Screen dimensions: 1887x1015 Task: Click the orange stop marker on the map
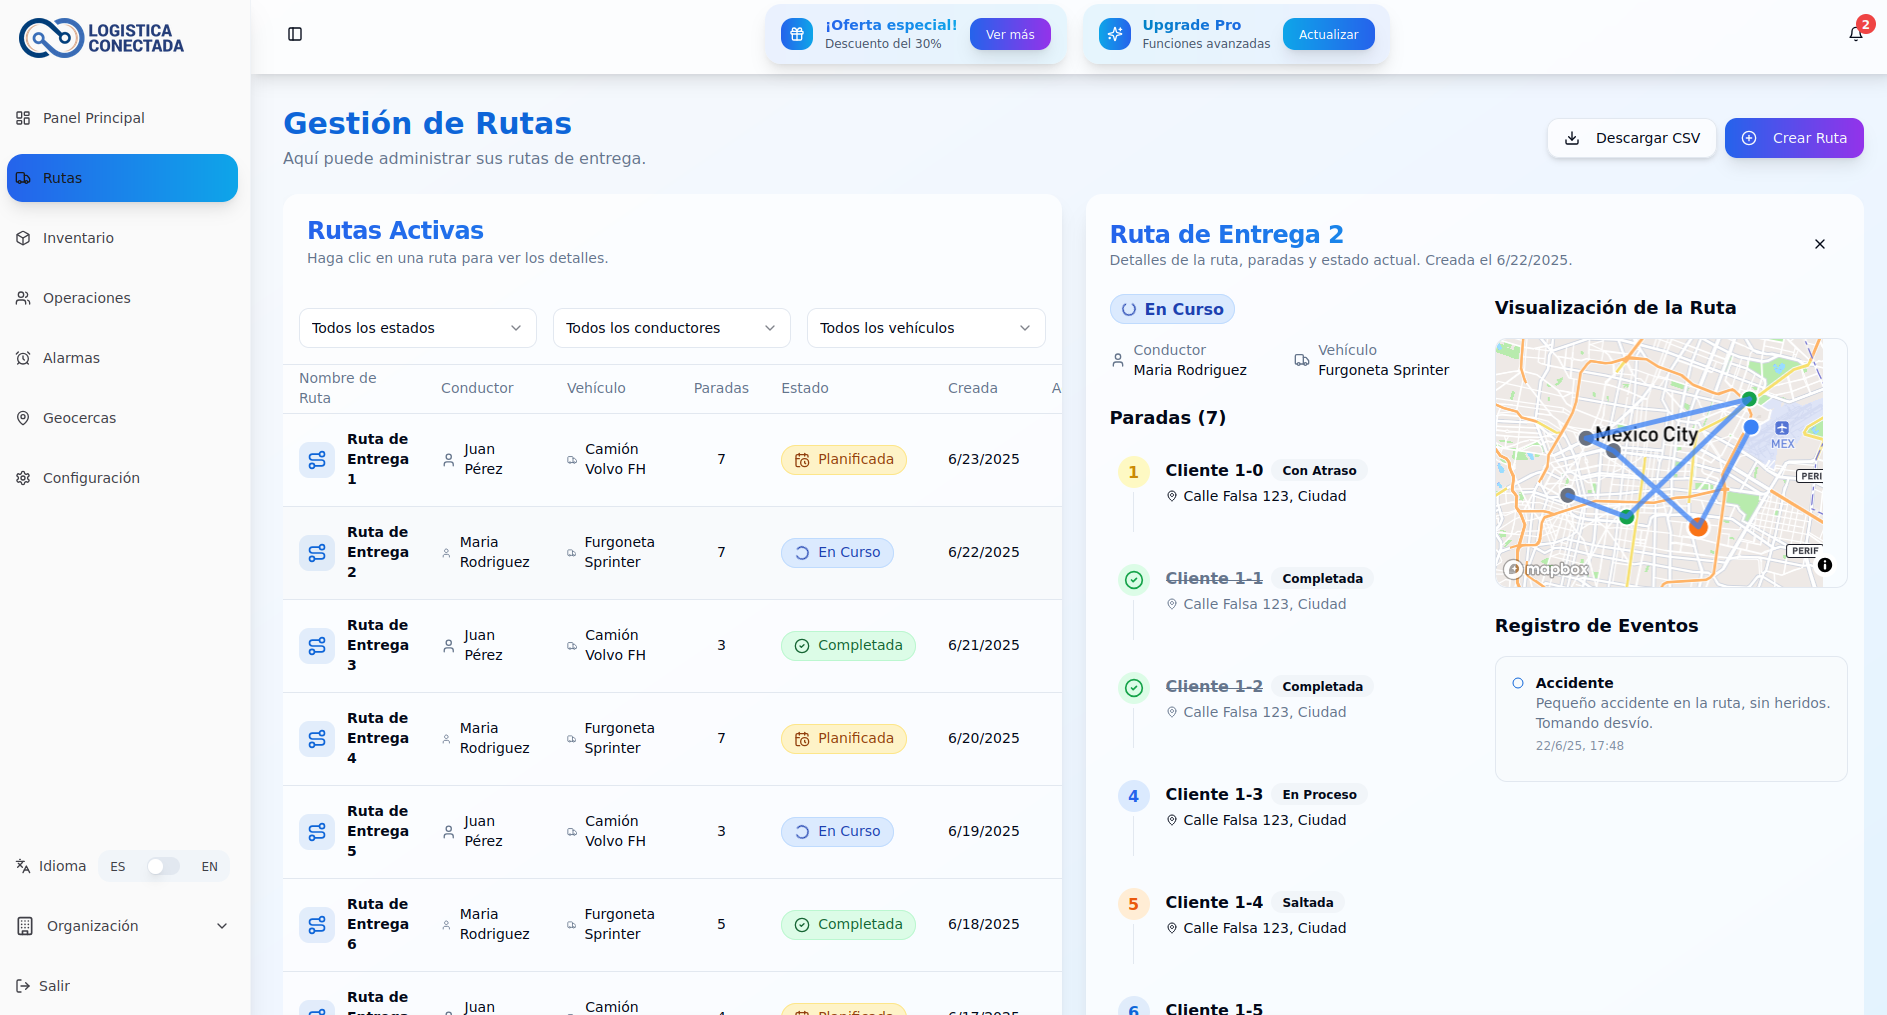coord(1698,527)
